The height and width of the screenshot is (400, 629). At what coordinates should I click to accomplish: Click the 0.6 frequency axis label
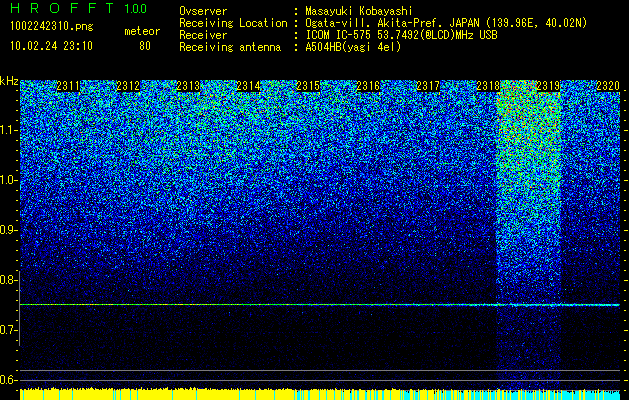9,380
